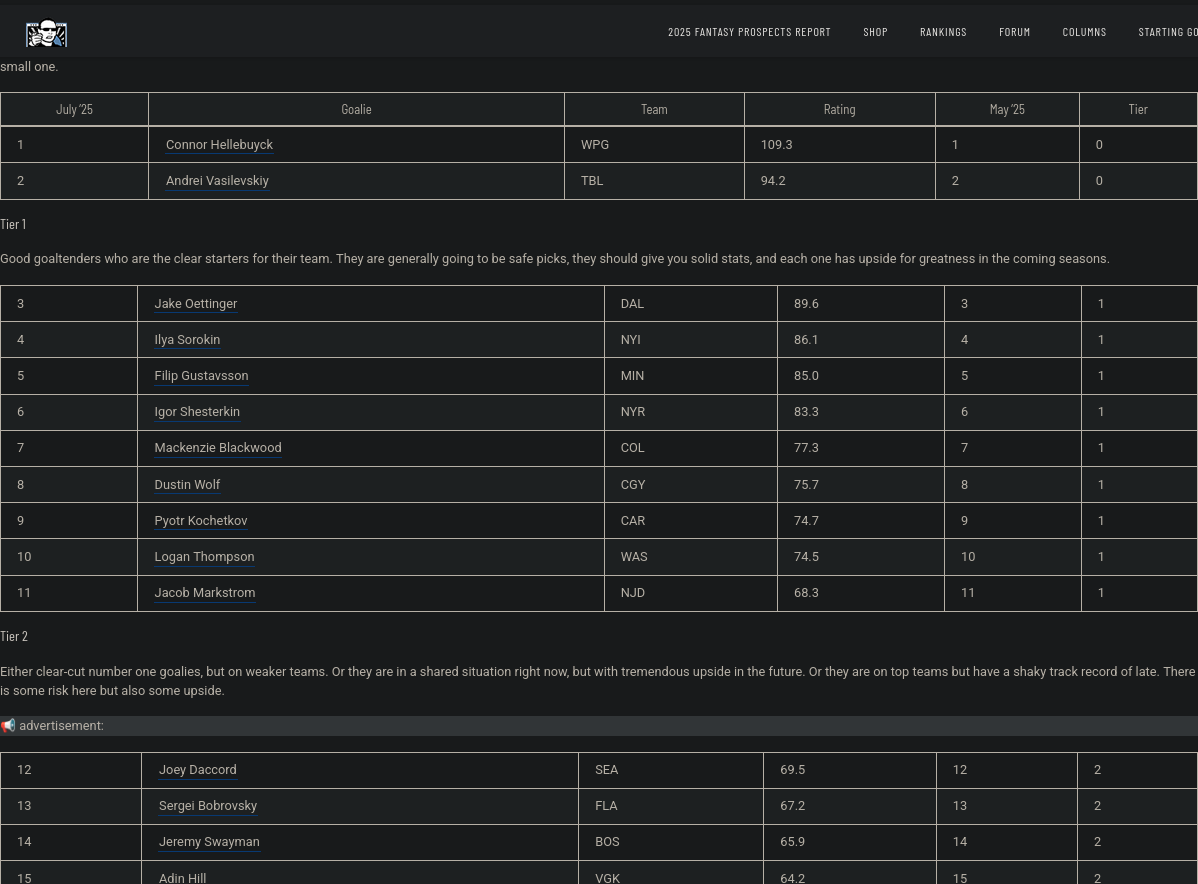Select Swayman's rating value 65.9
The image size is (1198, 884).
pyautogui.click(x=792, y=841)
